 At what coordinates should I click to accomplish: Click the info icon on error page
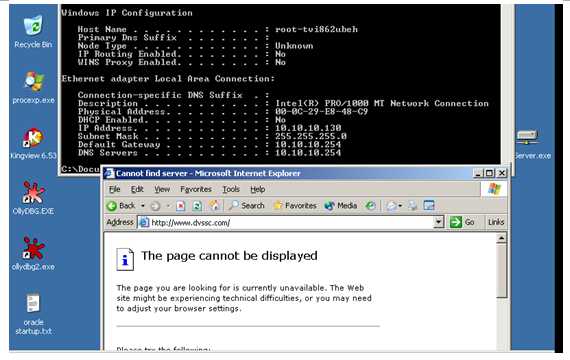coord(125,259)
